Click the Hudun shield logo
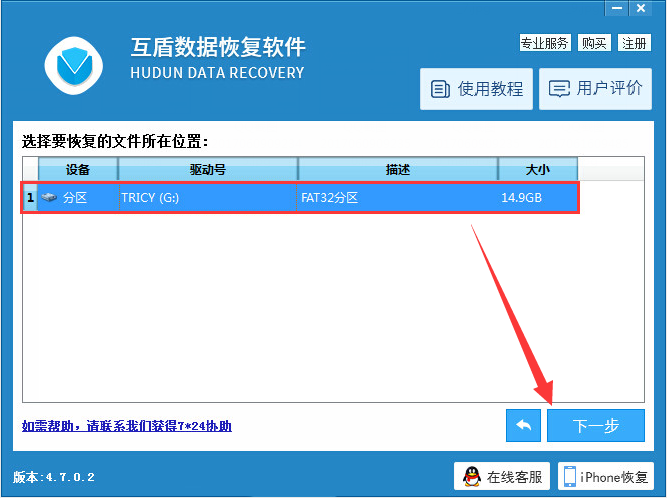This screenshot has height=498, width=667. pyautogui.click(x=74, y=66)
